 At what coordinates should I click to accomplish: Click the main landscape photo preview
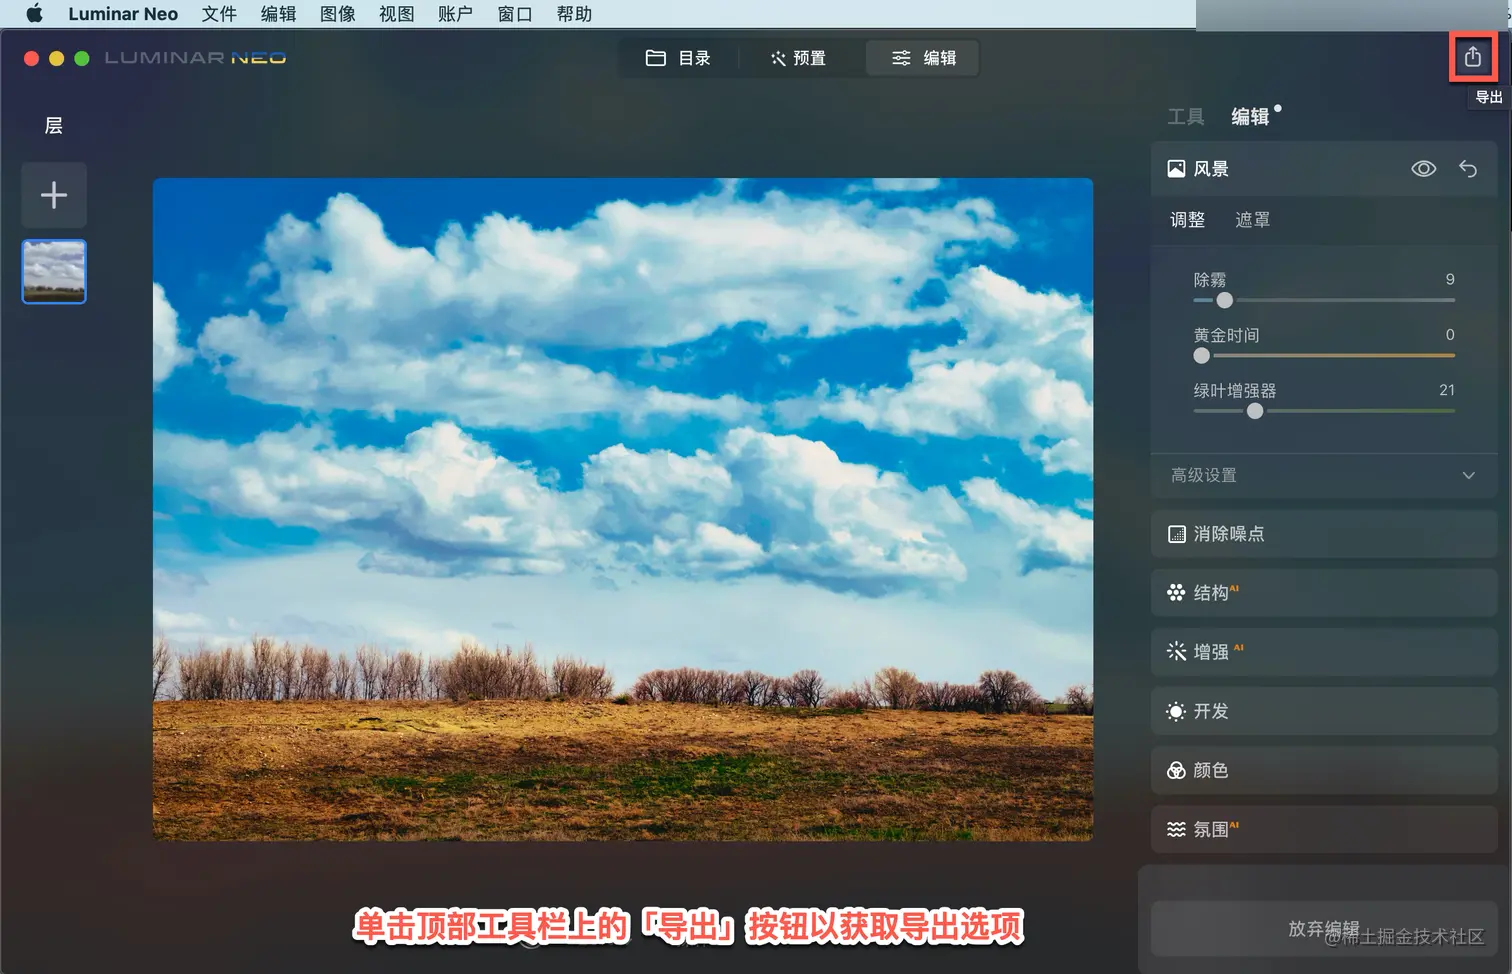click(623, 509)
